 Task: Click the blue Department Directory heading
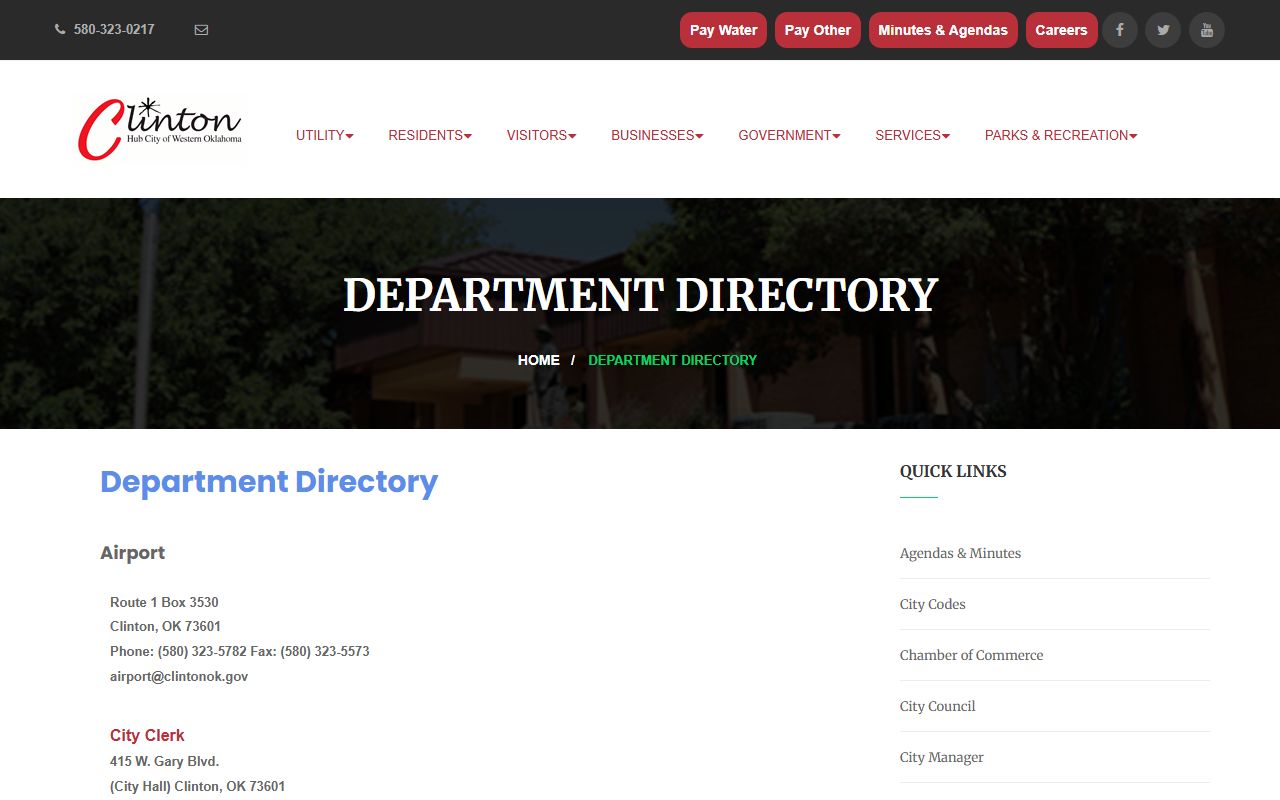269,482
